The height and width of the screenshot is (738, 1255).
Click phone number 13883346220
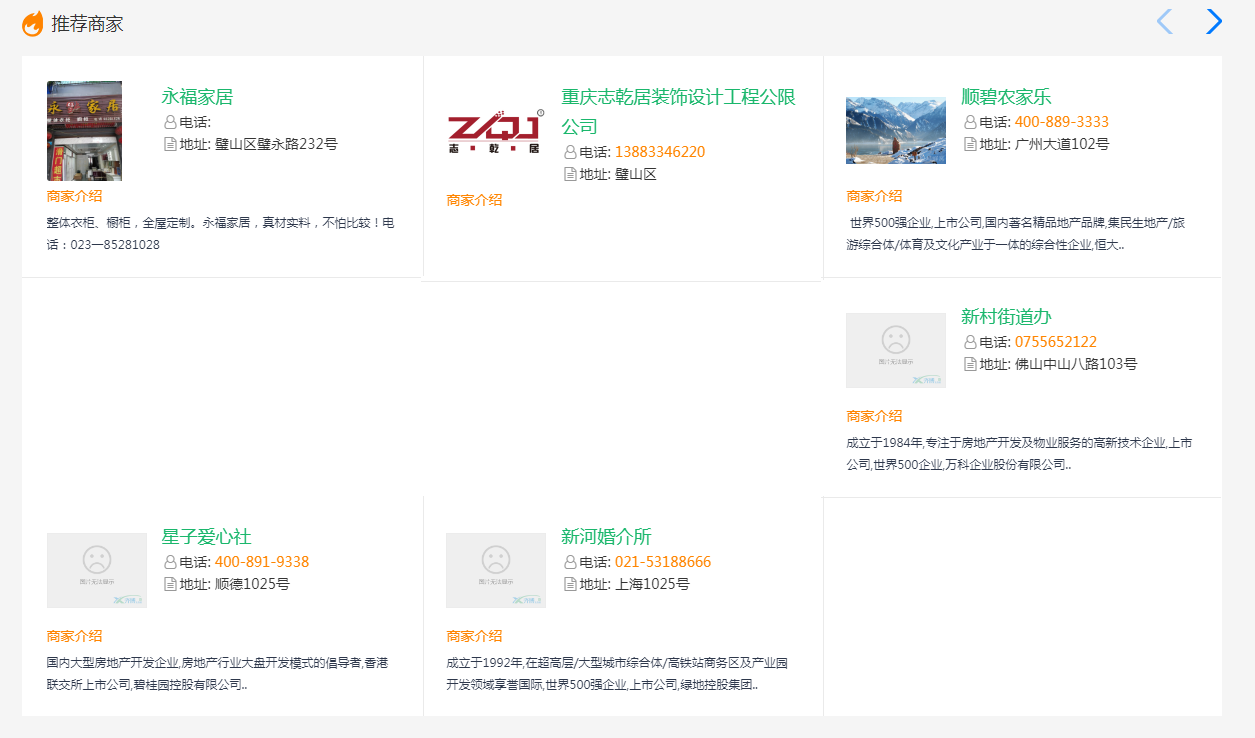tap(659, 152)
